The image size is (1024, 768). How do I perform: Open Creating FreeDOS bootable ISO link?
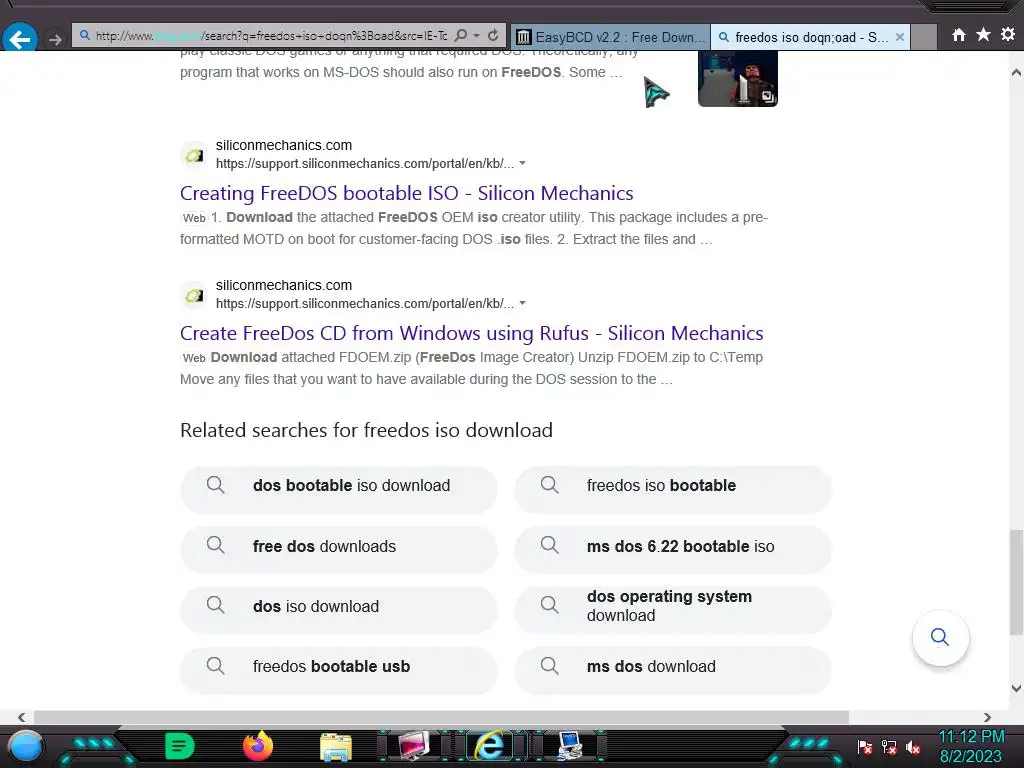pyautogui.click(x=406, y=193)
